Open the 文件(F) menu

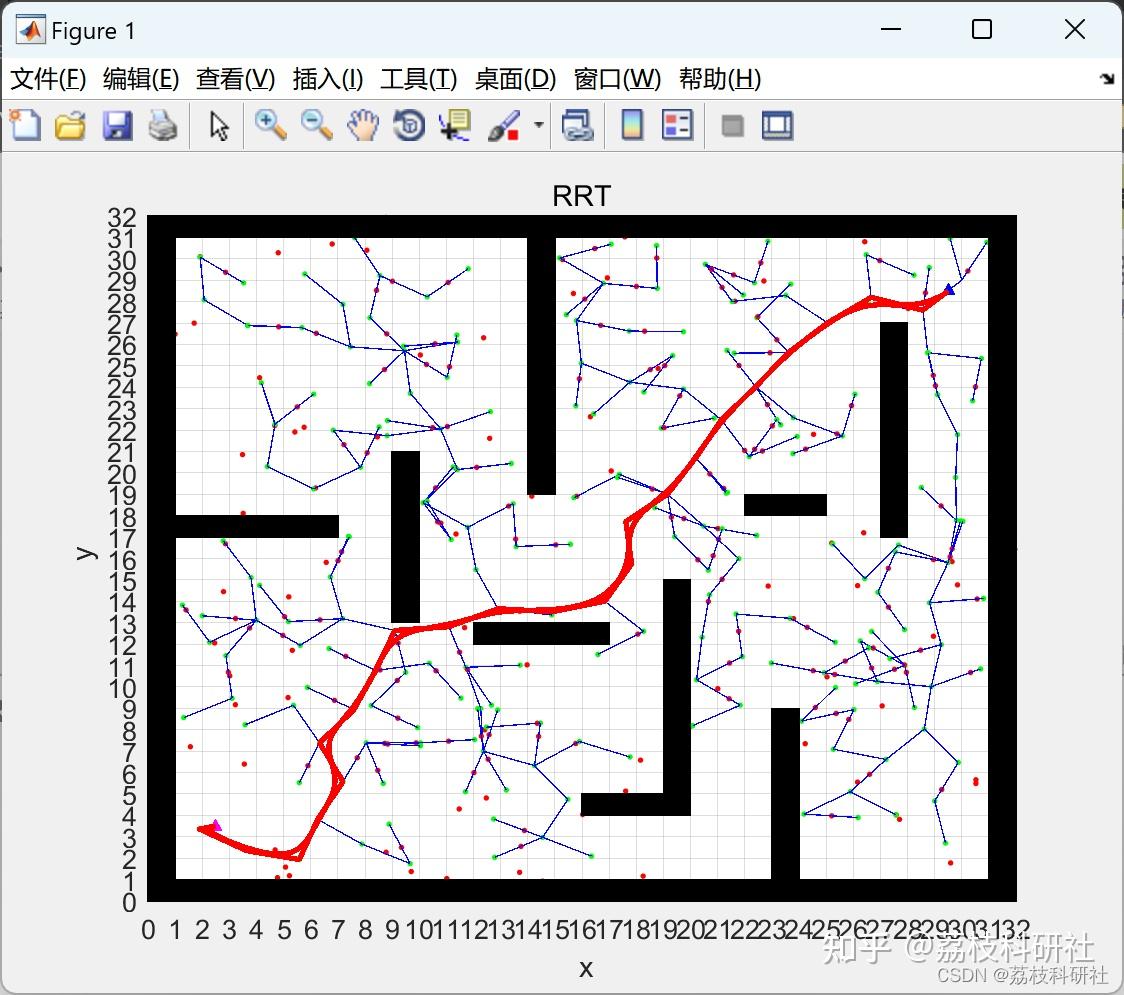[48, 79]
